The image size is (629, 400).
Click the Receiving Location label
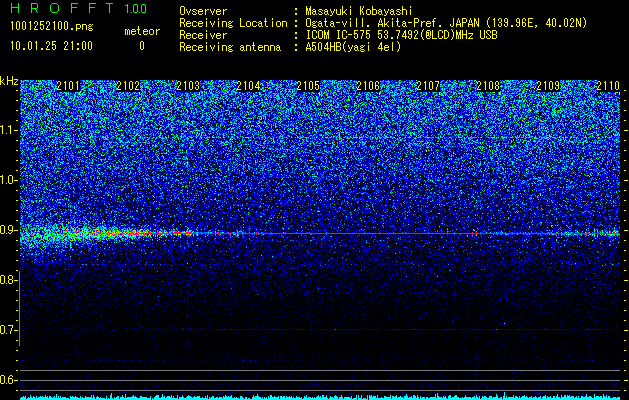tap(233, 23)
